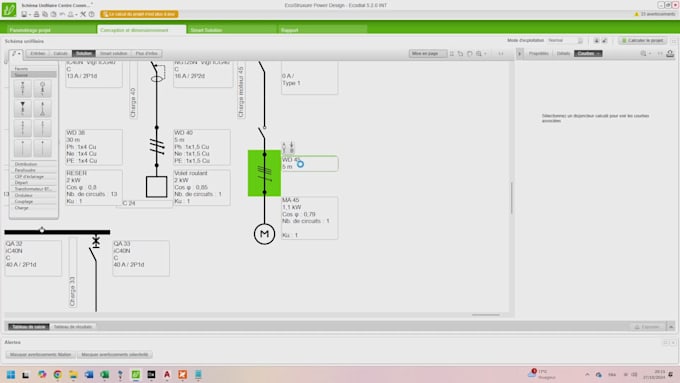Select the Courbes tab in right panel
The height and width of the screenshot is (383, 680).
pos(588,53)
